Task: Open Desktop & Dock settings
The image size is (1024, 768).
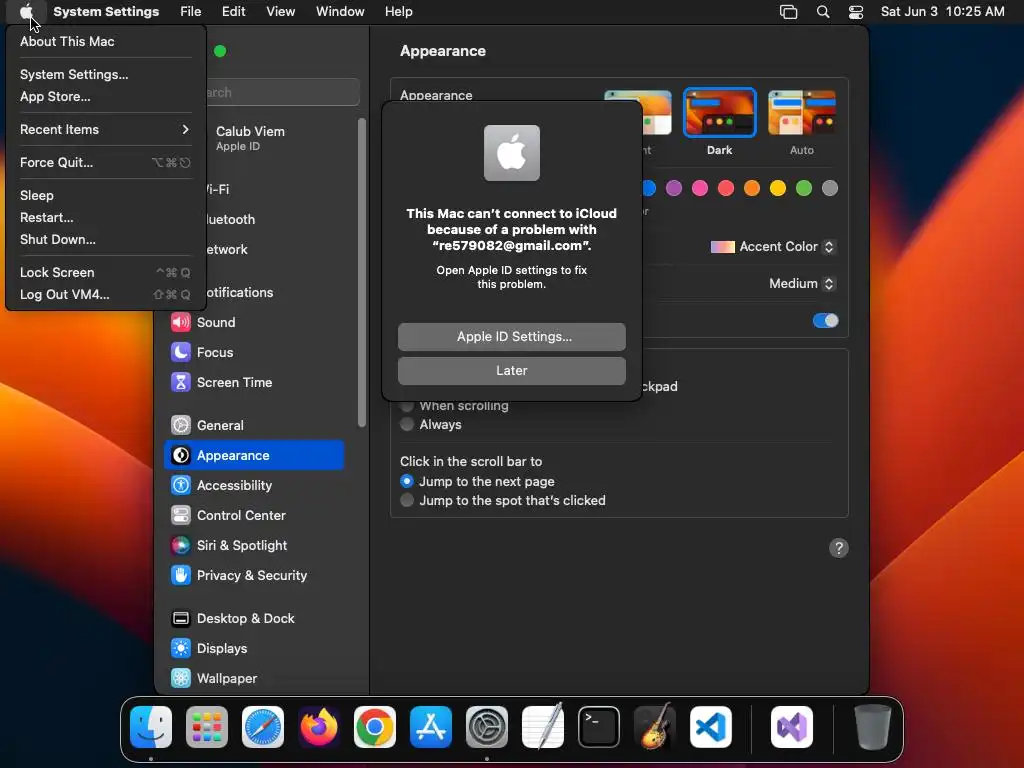Action: click(x=255, y=618)
